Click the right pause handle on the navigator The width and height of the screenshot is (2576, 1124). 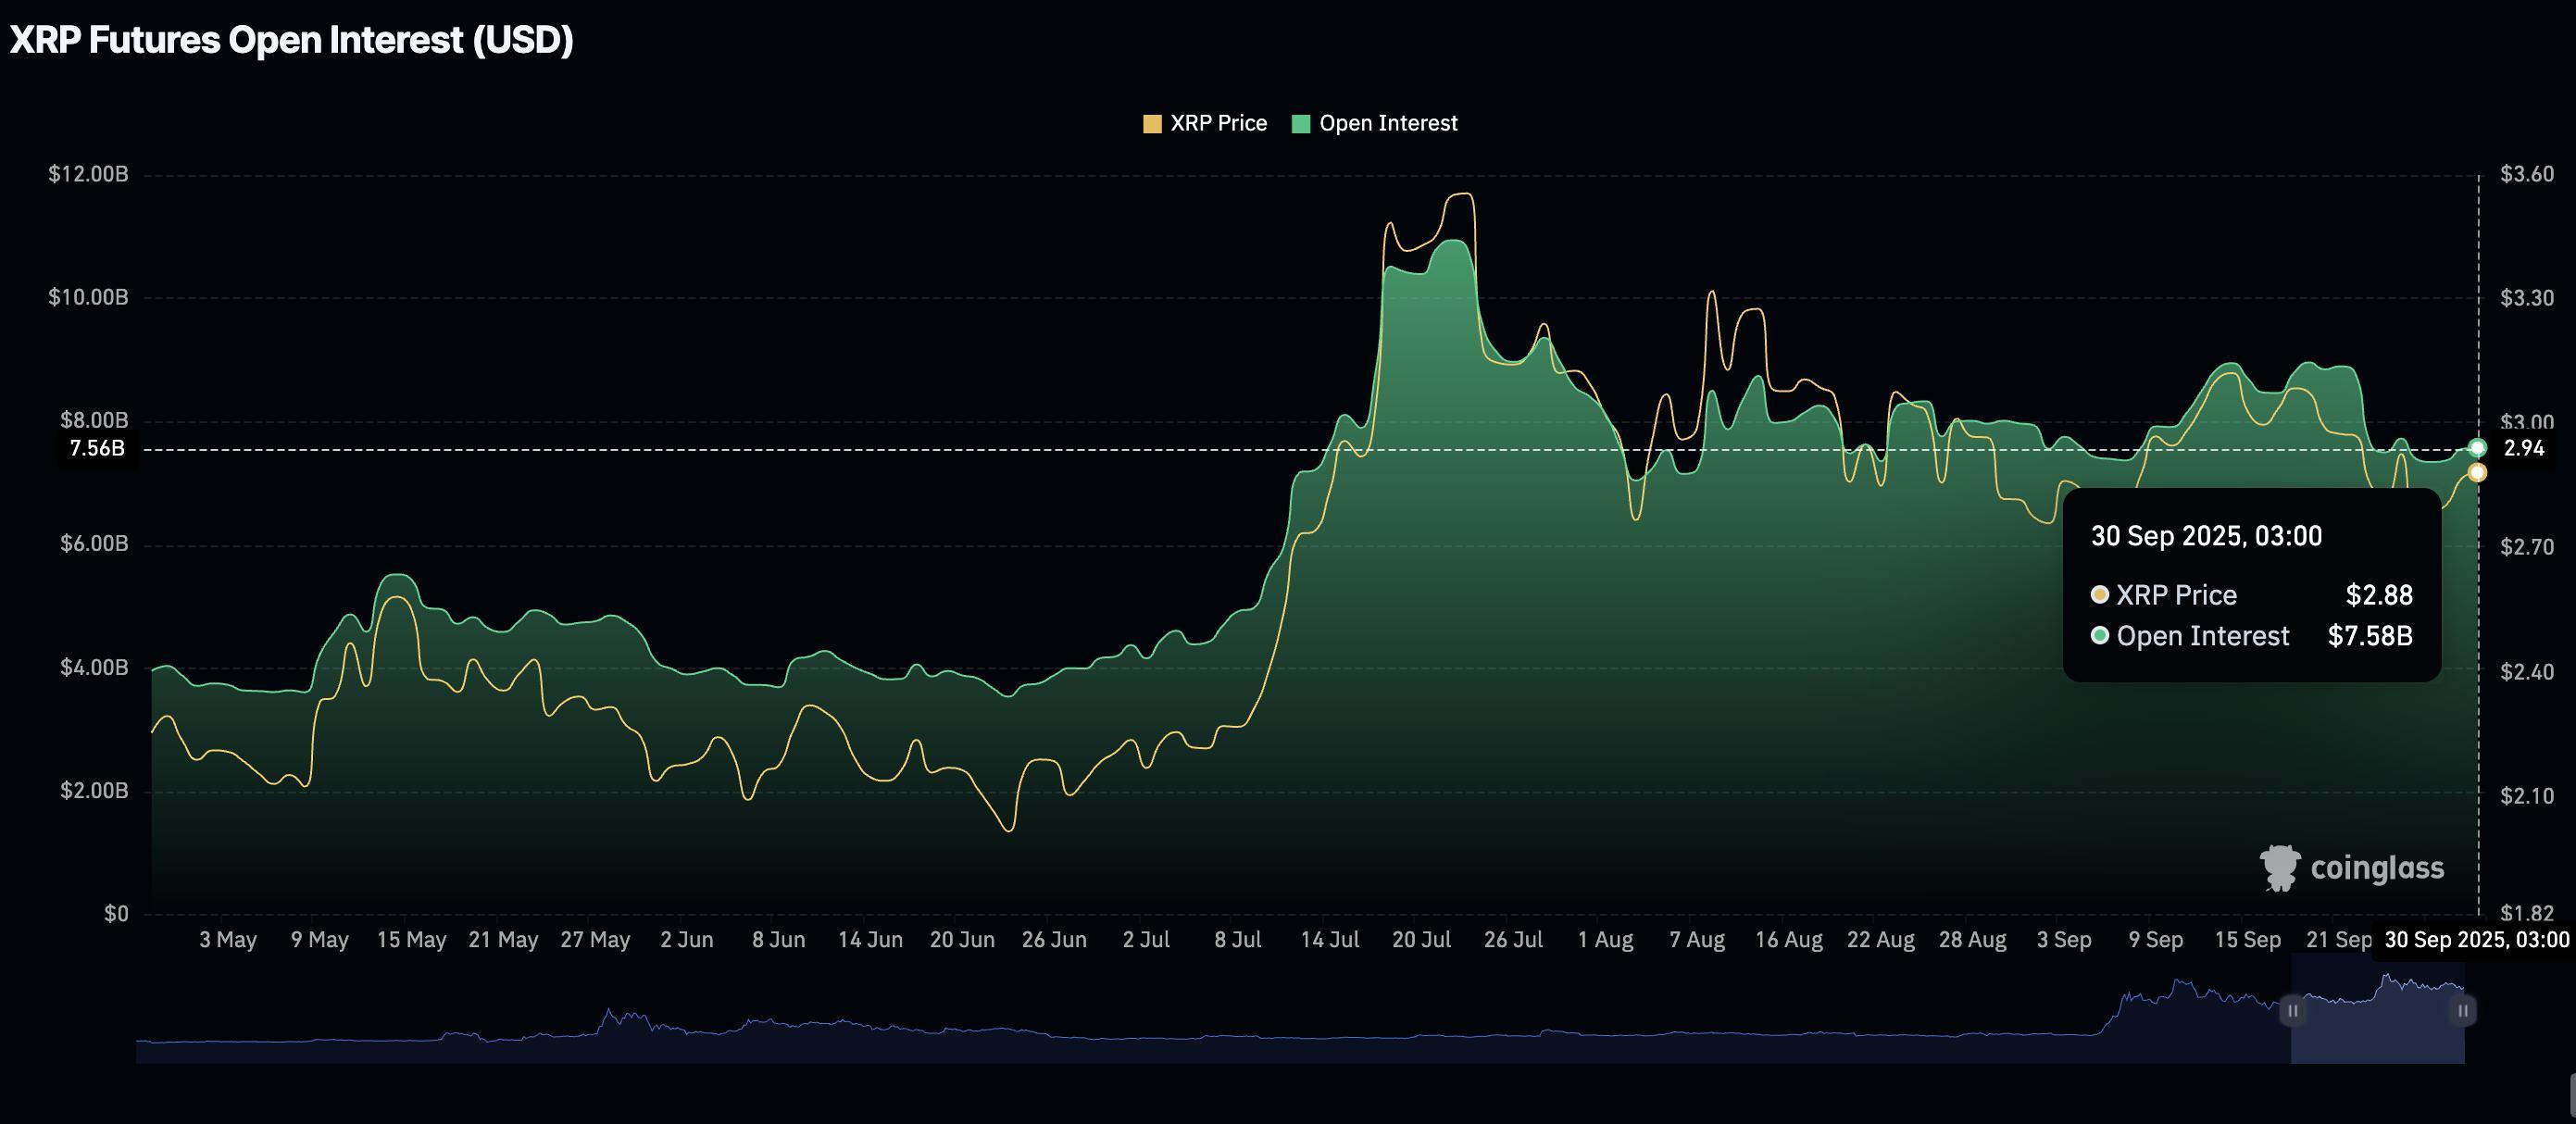coord(2462,1012)
